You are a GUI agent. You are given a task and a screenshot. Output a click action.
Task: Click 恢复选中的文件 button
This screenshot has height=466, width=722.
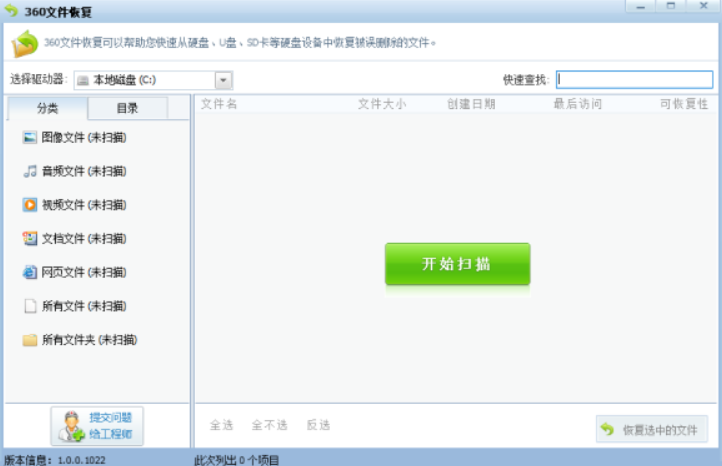[x=652, y=429]
